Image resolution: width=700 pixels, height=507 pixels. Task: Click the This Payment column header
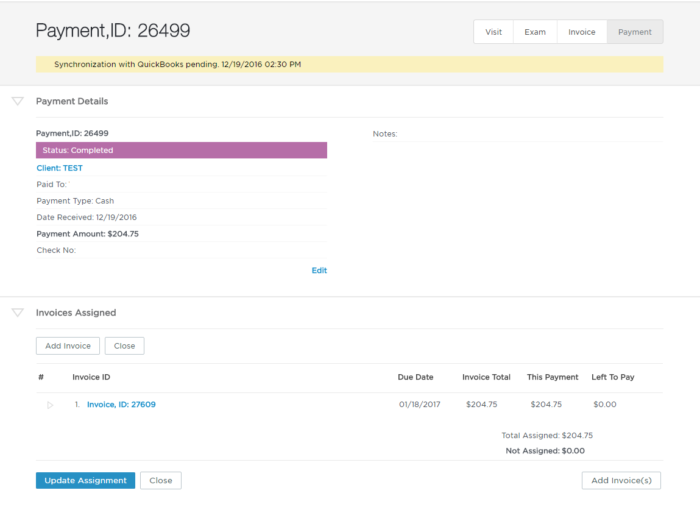click(x=552, y=377)
